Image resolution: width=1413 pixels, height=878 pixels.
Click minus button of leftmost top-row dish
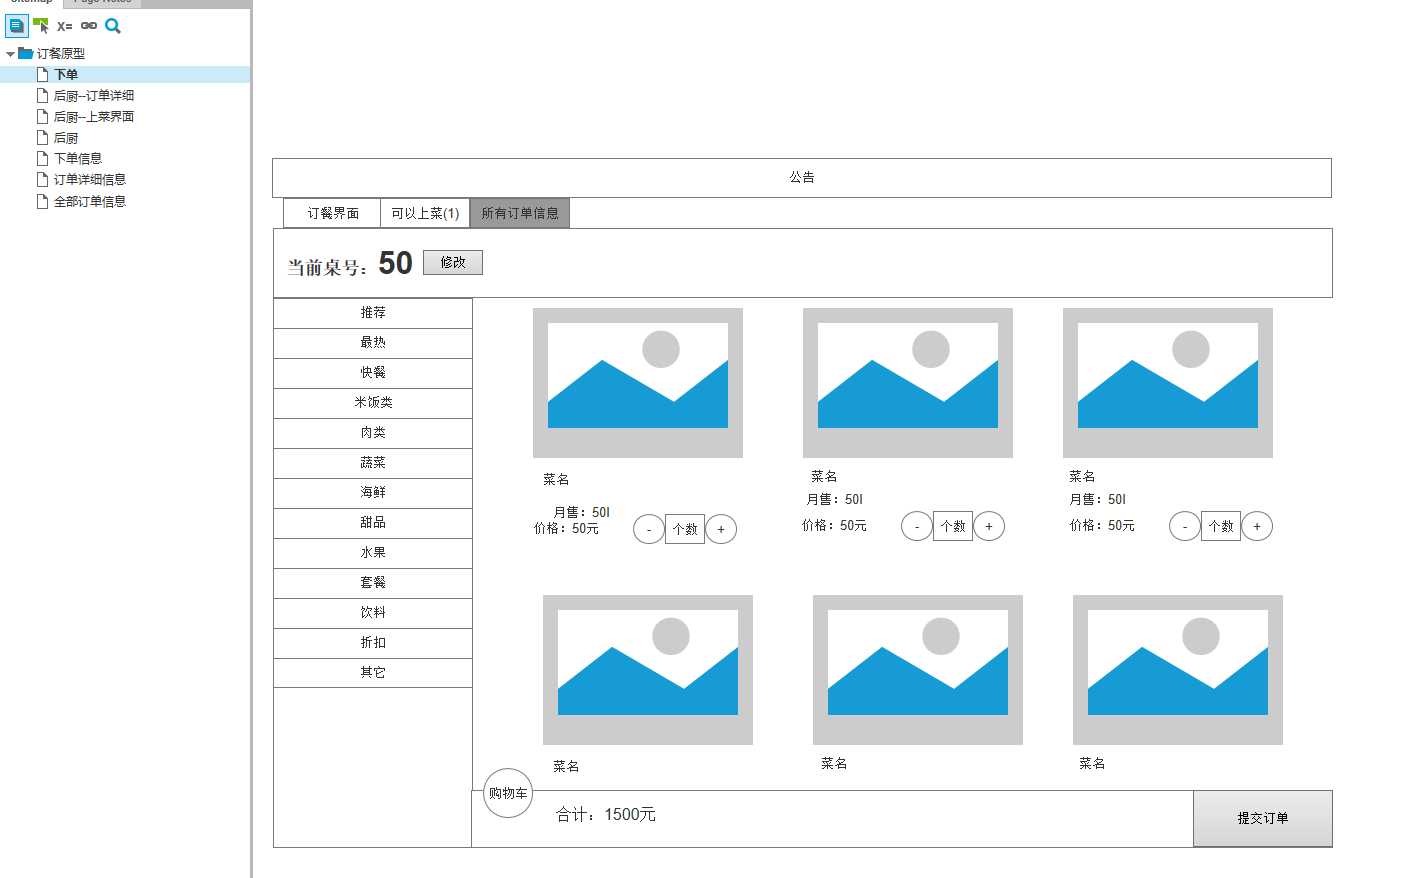[x=649, y=529]
